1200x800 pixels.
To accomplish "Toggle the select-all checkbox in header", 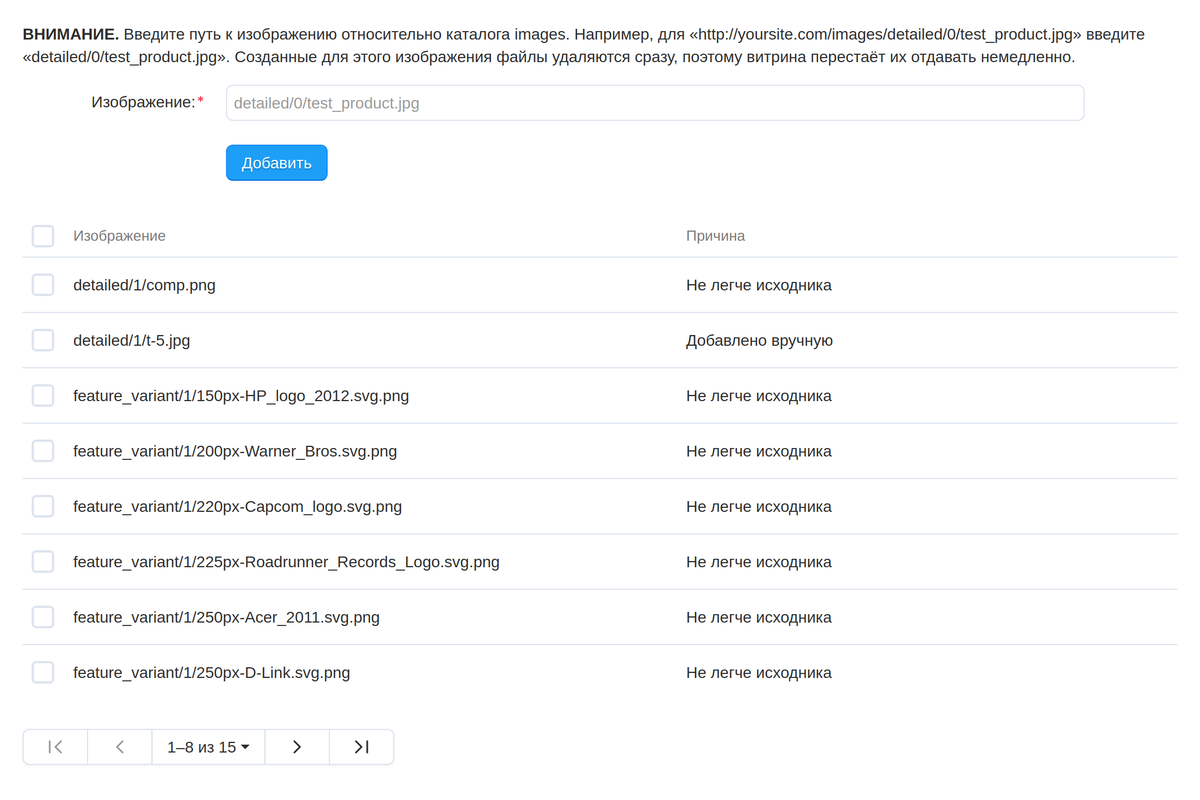I will point(43,236).
